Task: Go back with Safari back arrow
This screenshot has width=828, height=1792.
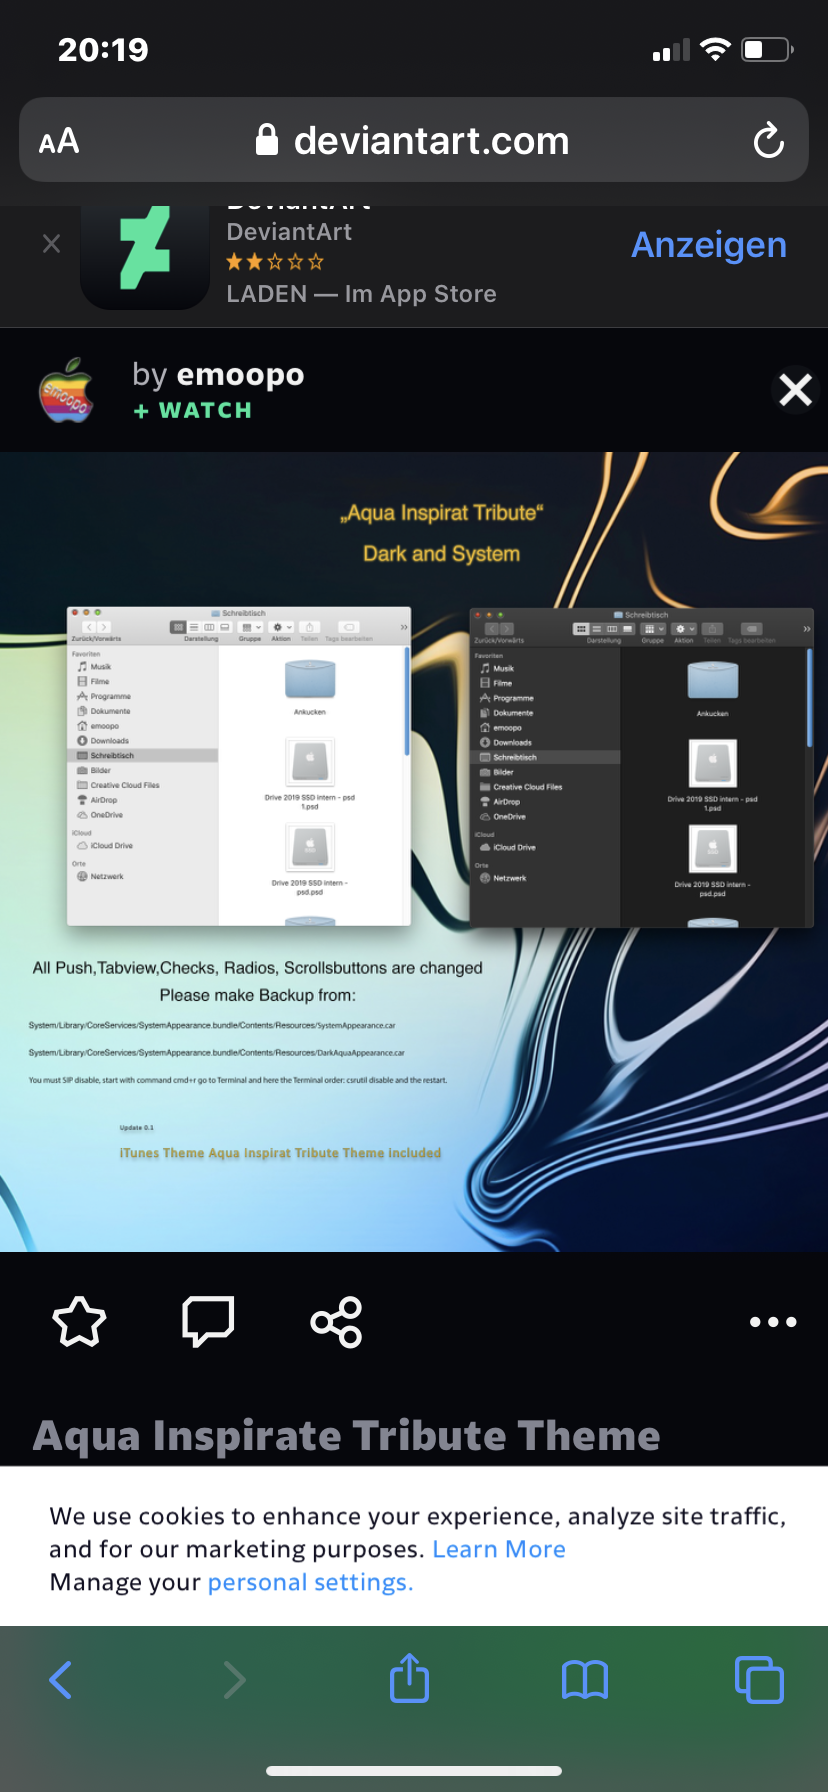Action: point(61,1680)
